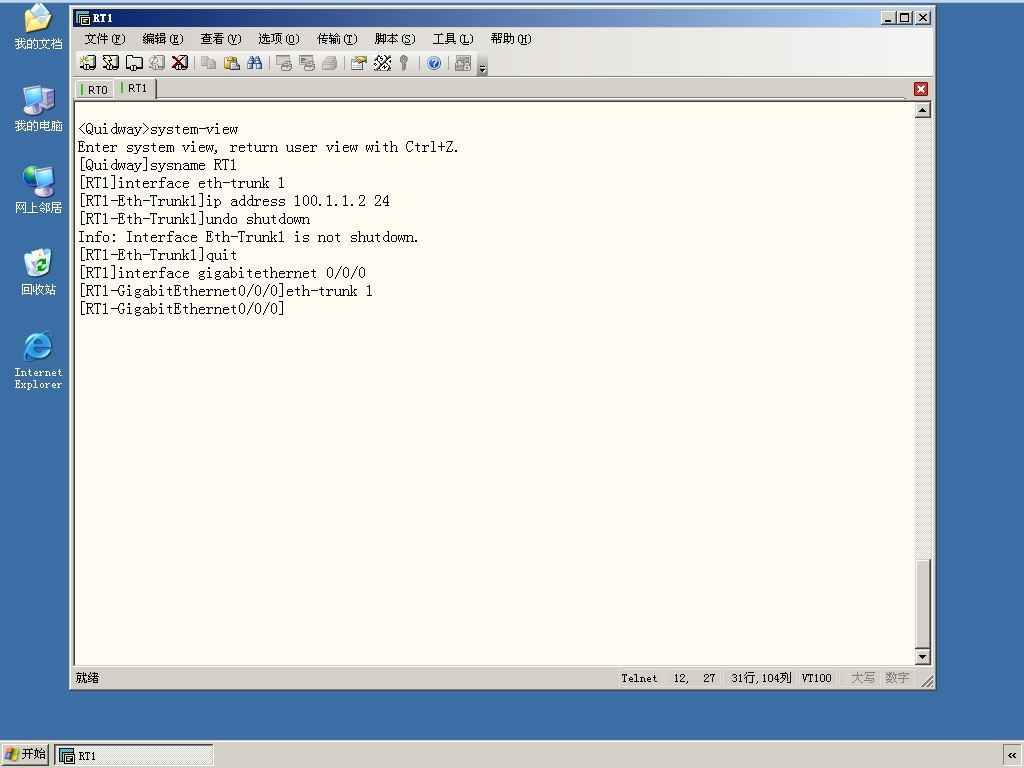Click the 31行,104列 status entry
Image resolution: width=1024 pixels, height=768 pixels.
[761, 678]
